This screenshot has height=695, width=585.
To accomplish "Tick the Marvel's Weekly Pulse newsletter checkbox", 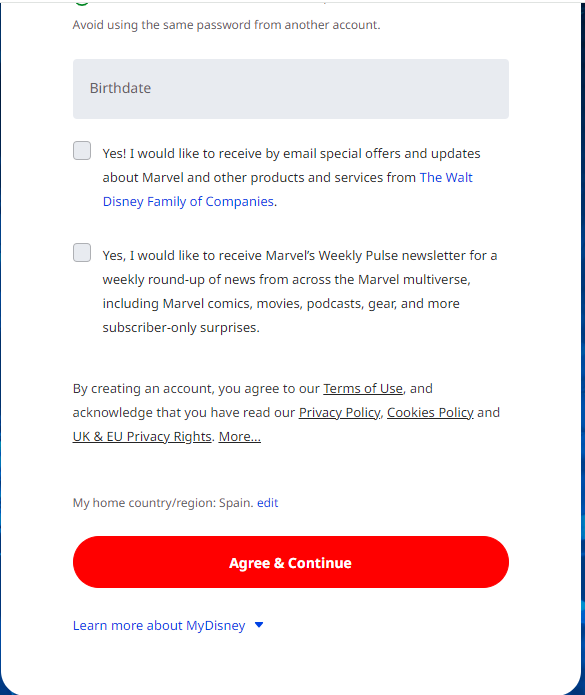I will [x=82, y=253].
